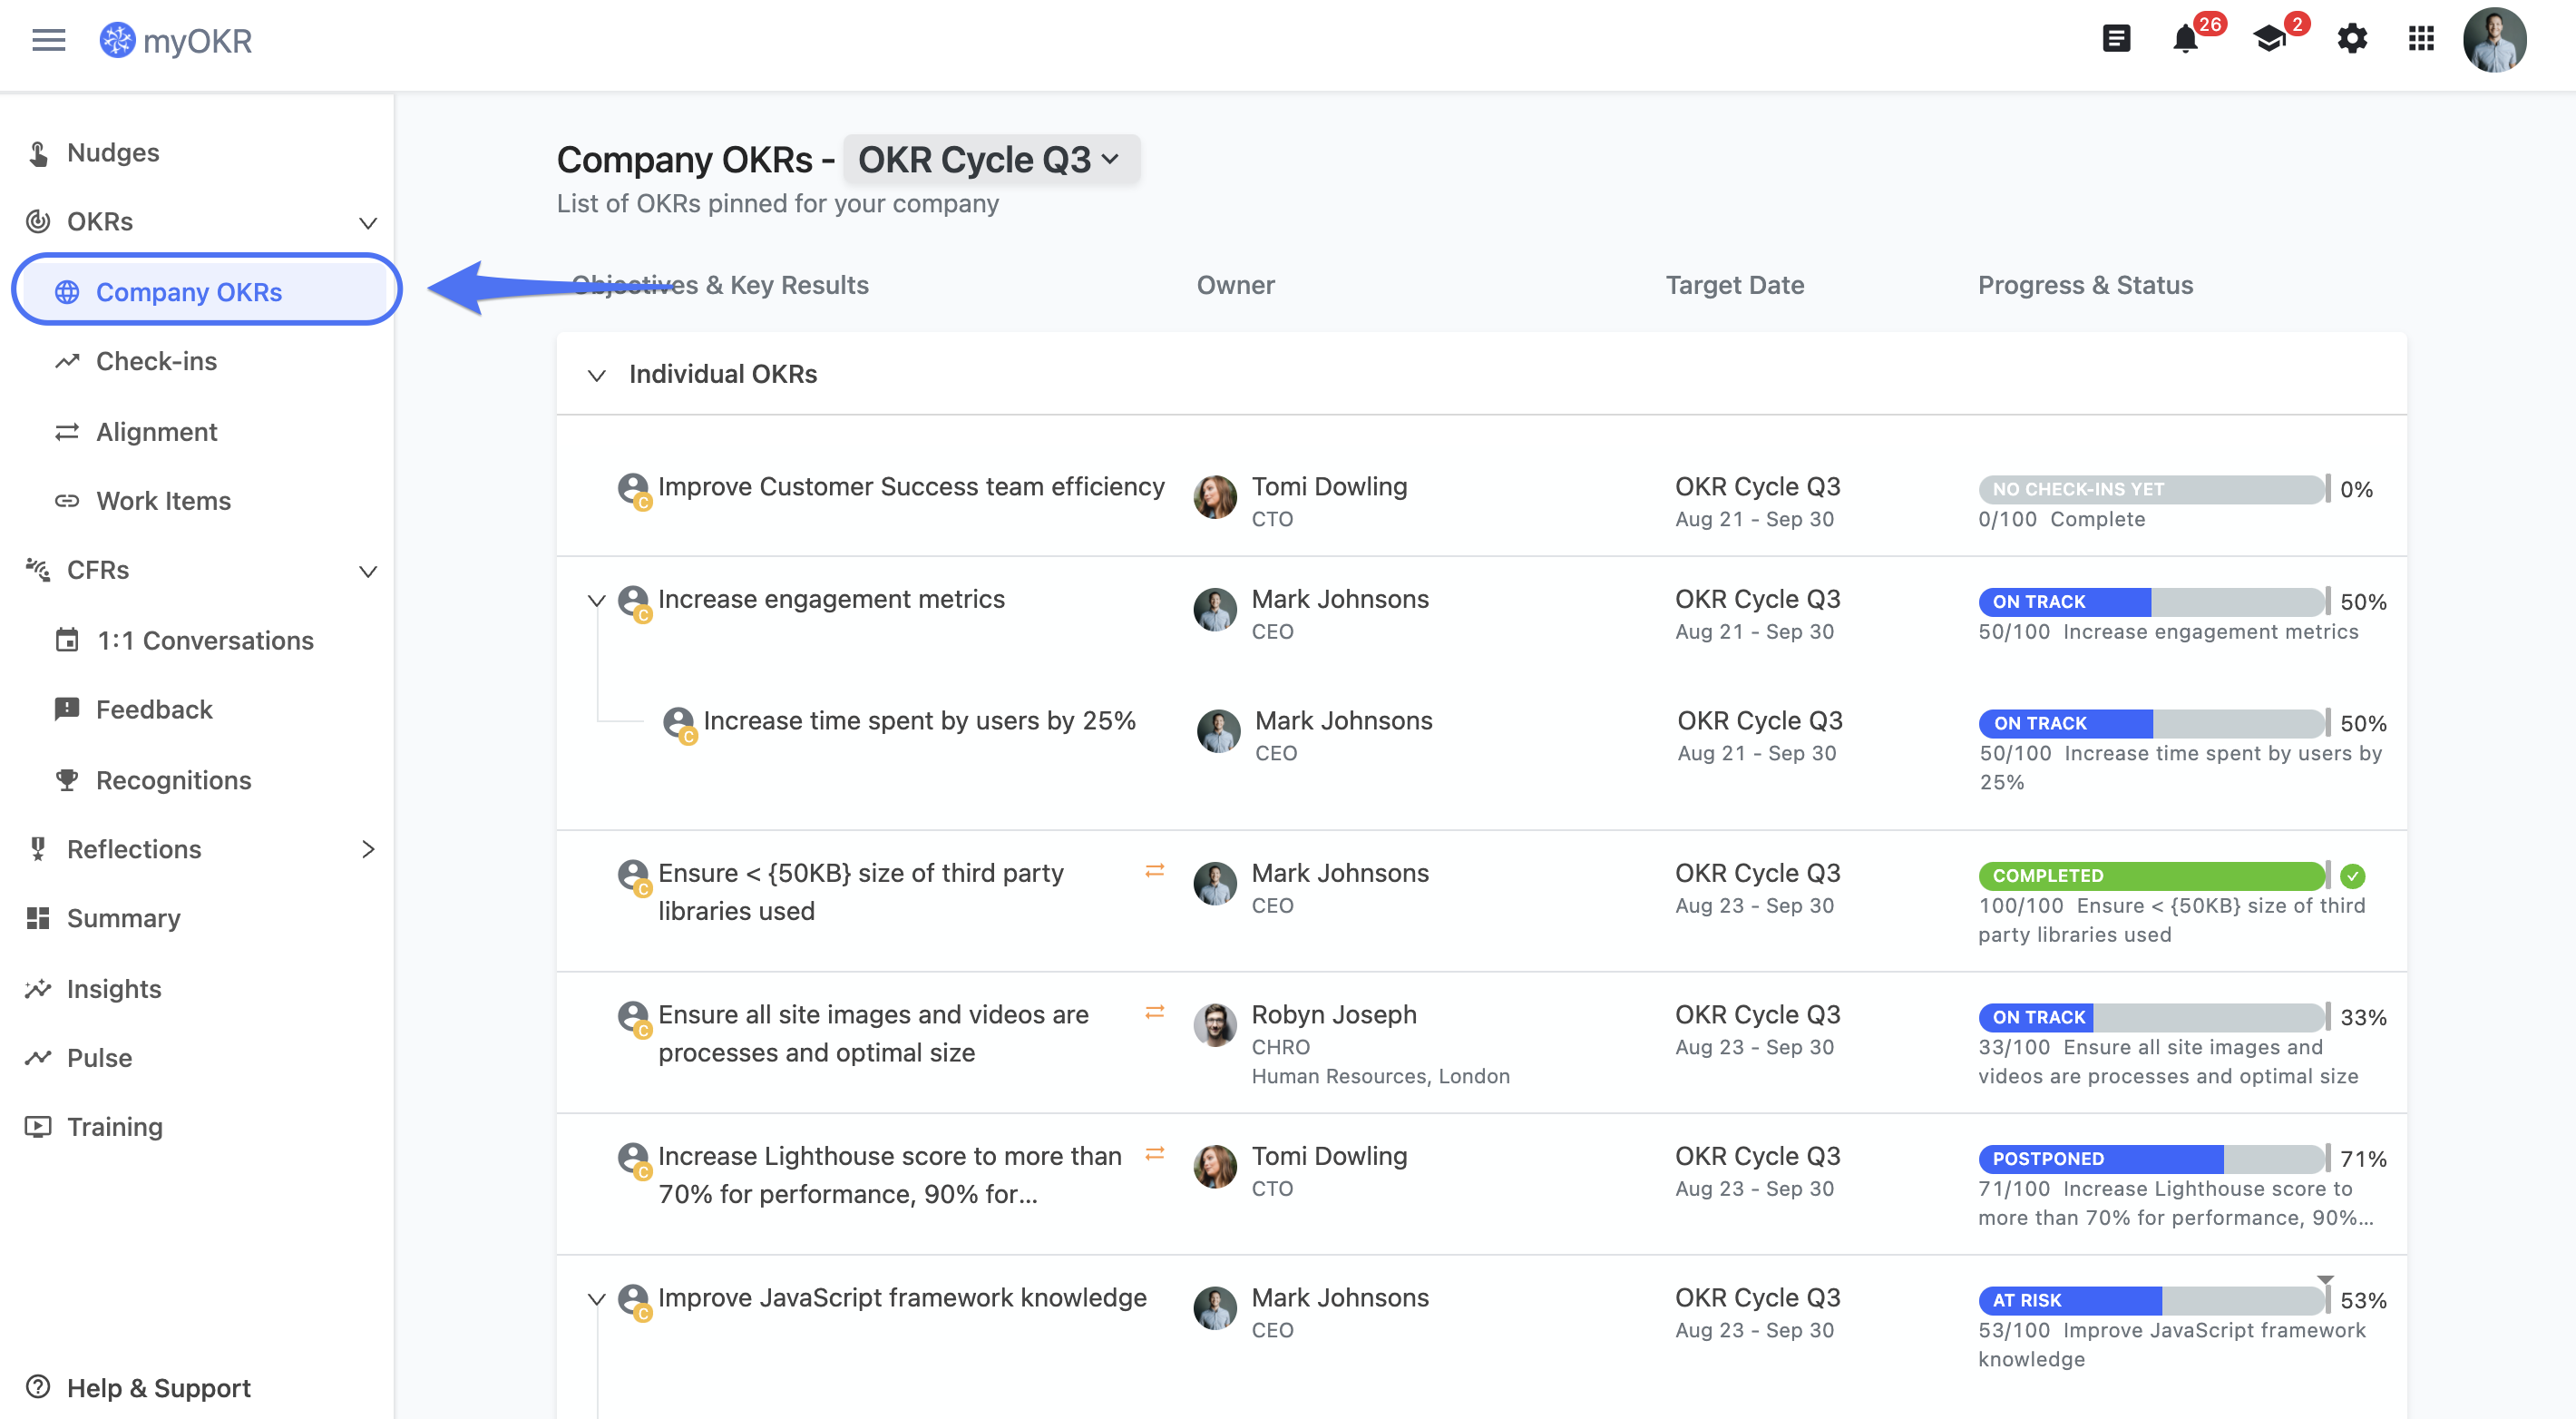Collapse Improve JavaScript framework knowledge objective
The height and width of the screenshot is (1419, 2576).
(x=597, y=1299)
